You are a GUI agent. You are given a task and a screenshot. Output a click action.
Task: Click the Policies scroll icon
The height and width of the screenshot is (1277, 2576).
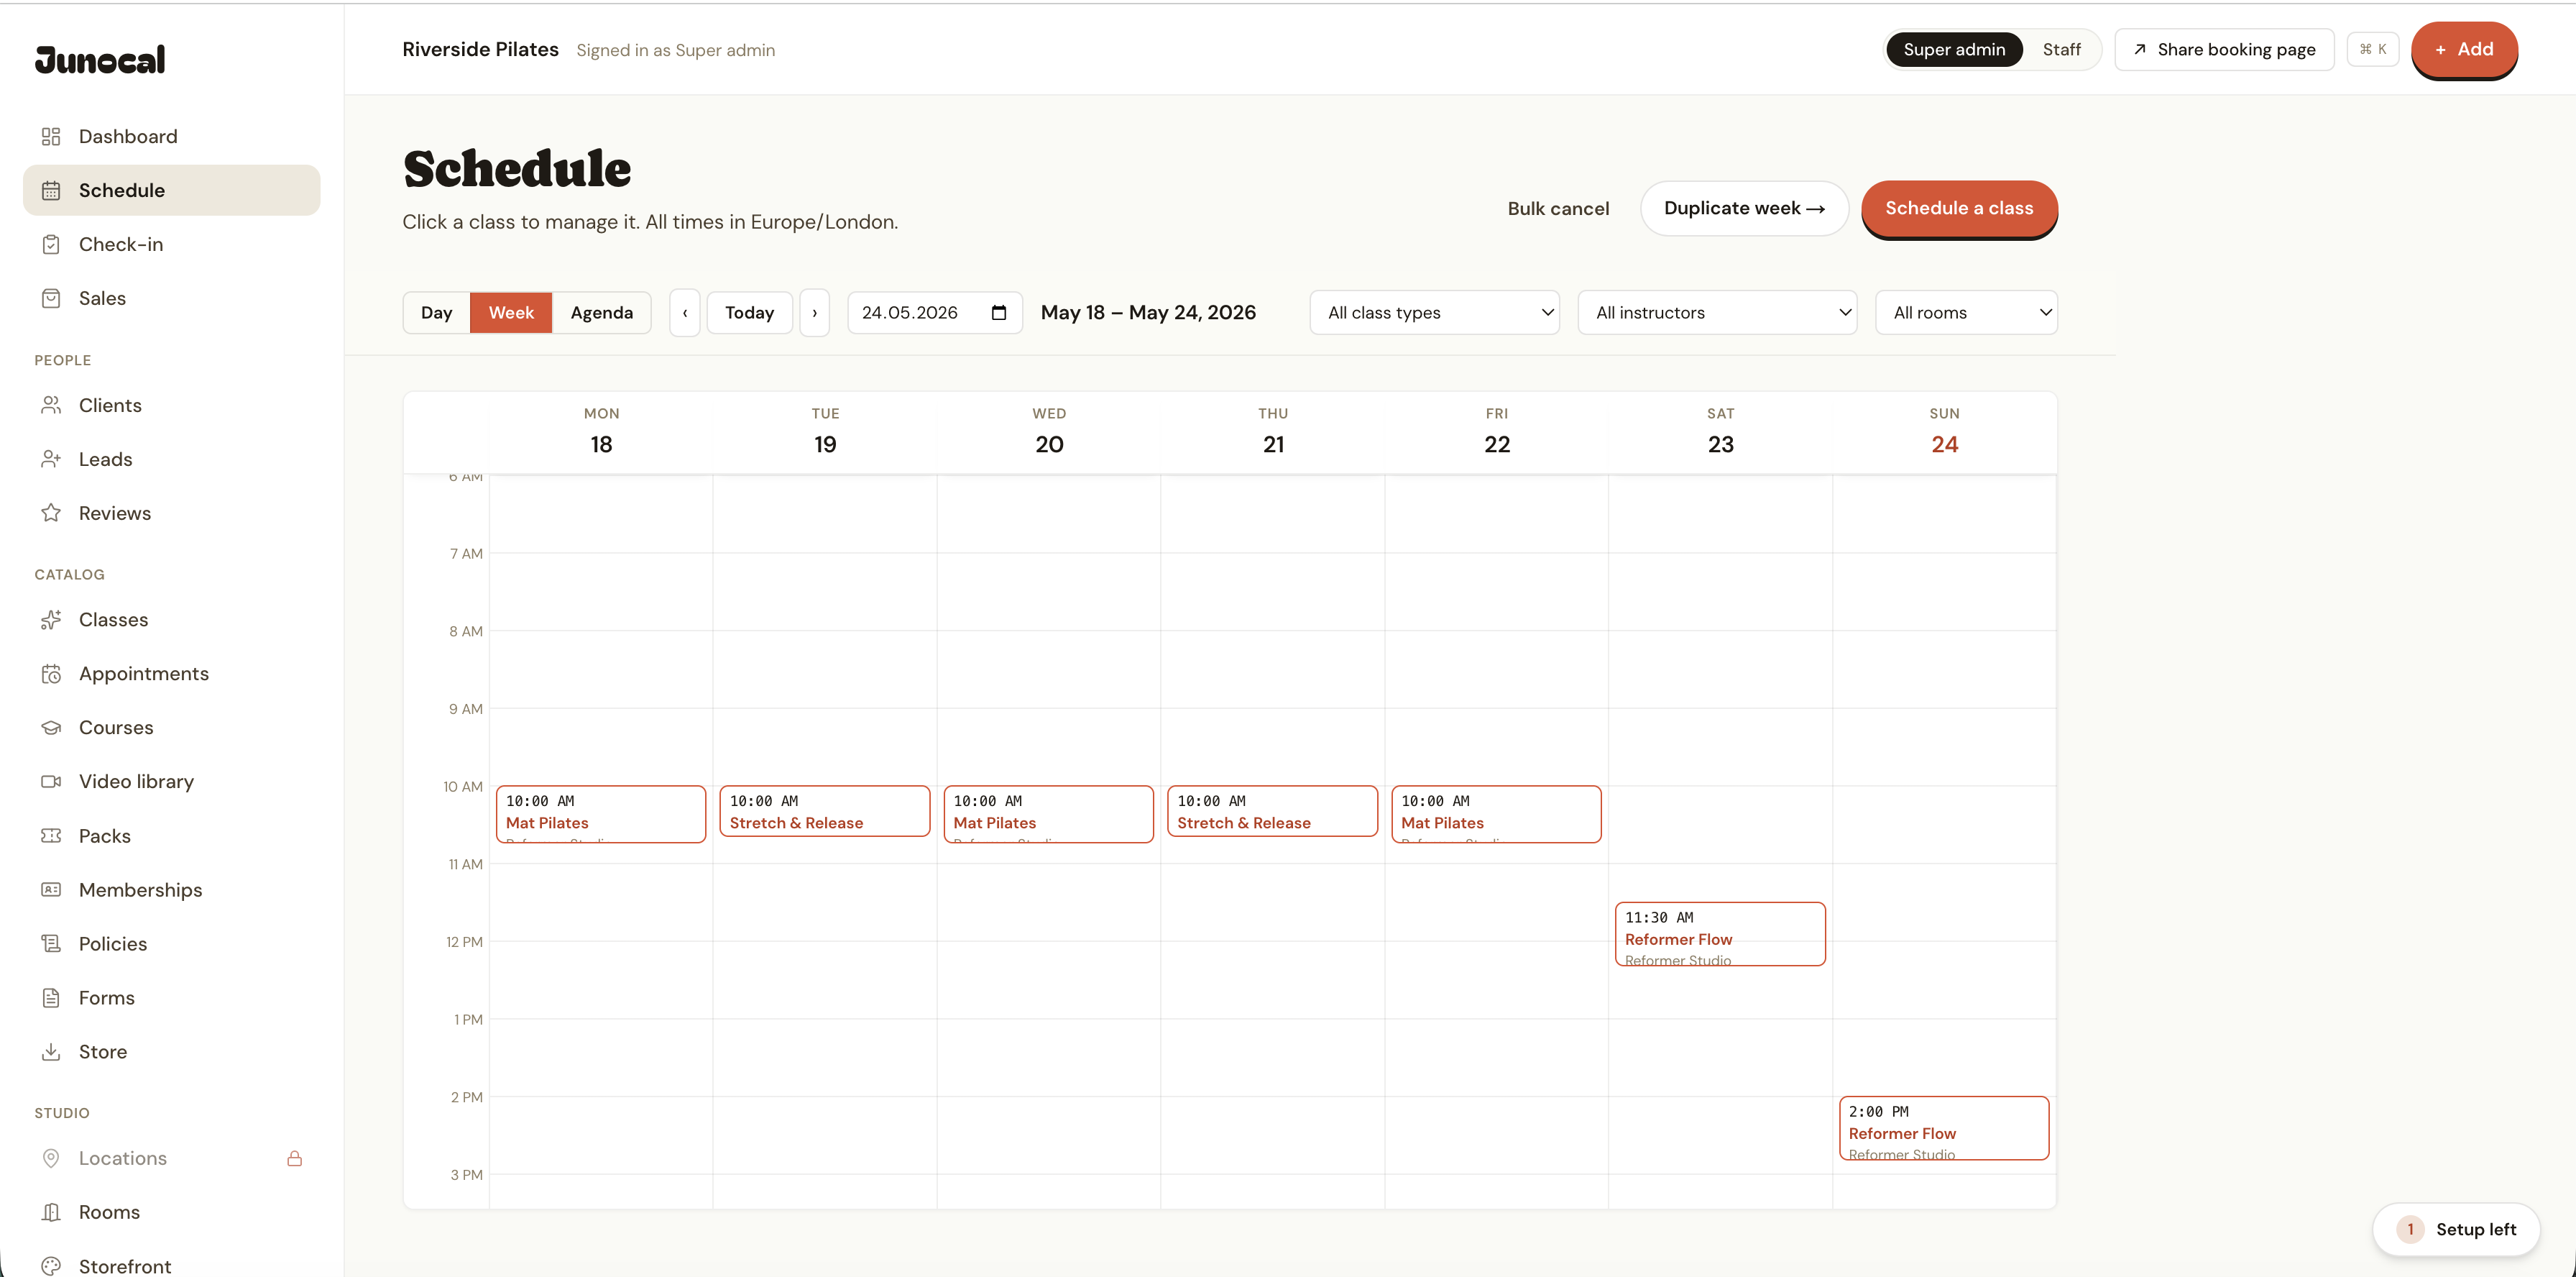pos(51,944)
